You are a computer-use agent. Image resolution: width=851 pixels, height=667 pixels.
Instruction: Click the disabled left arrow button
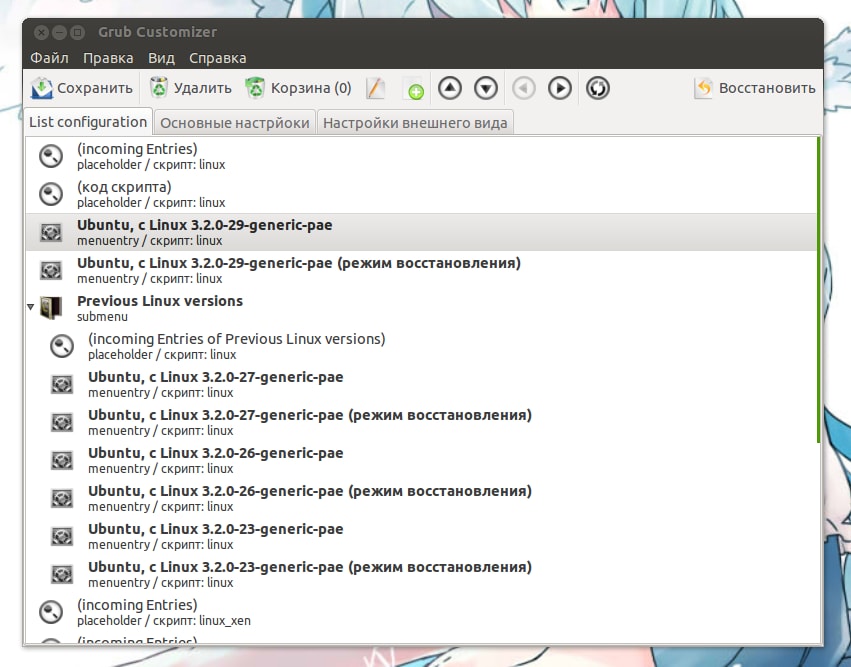(524, 88)
